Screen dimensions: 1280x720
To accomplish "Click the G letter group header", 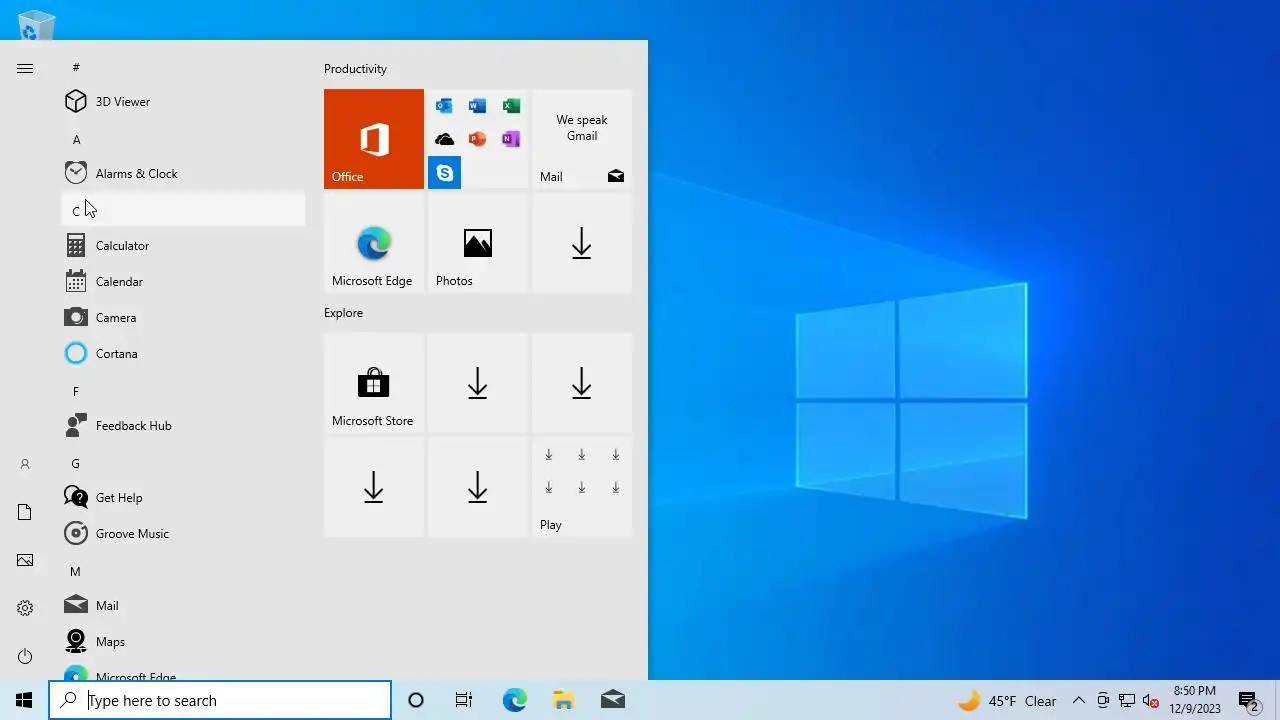I will click(x=183, y=463).
